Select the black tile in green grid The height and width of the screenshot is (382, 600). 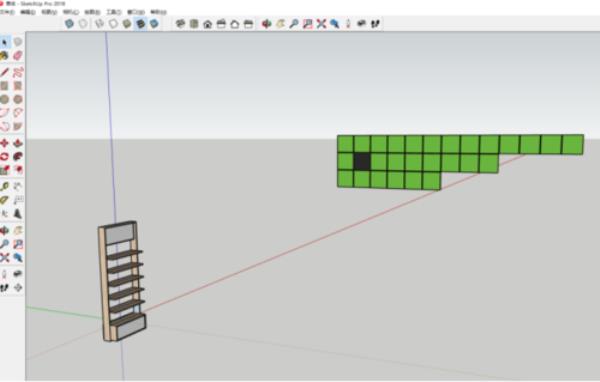tap(362, 161)
